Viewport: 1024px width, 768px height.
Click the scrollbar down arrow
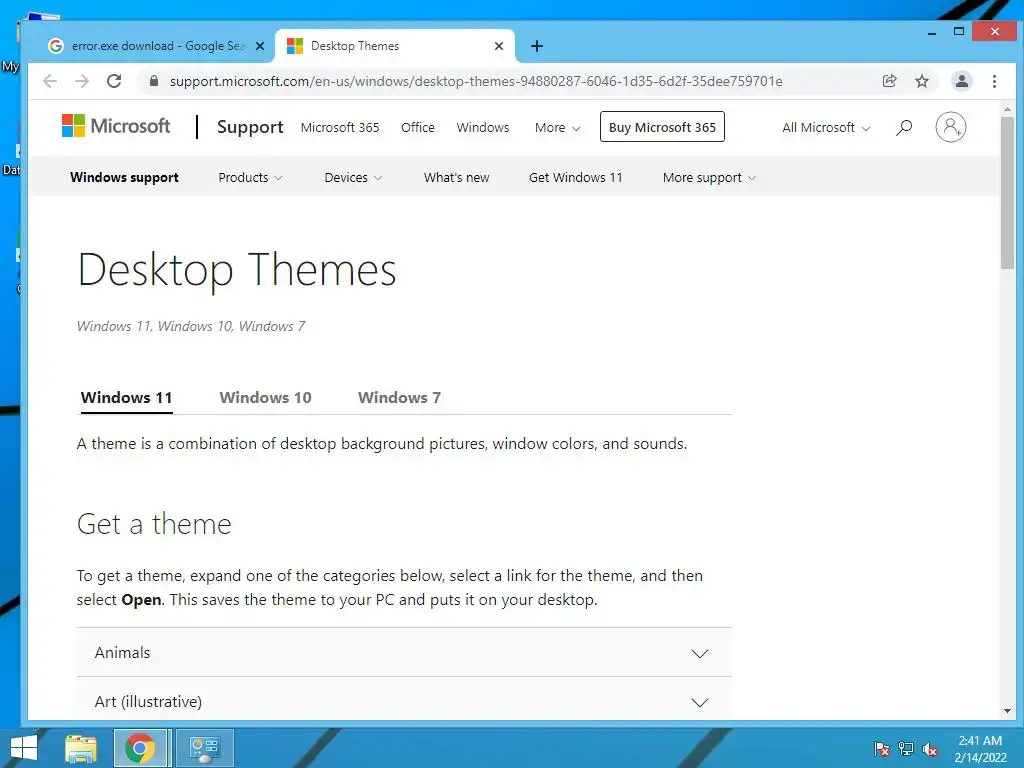tap(1007, 711)
